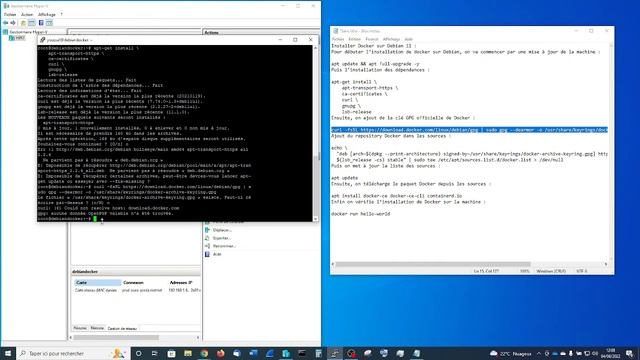Switch to the Mémoire tab

click(97, 328)
